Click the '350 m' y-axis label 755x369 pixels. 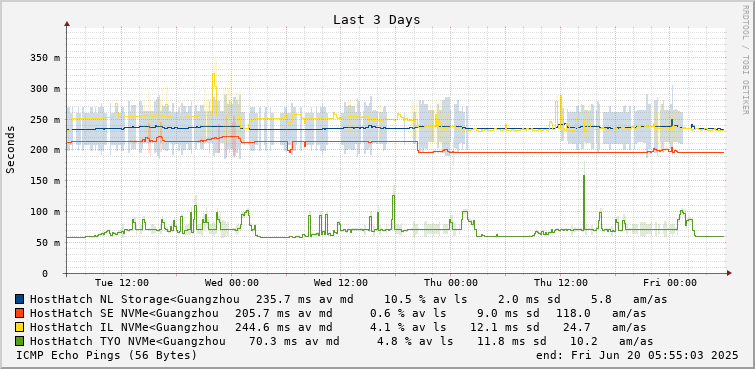click(x=44, y=58)
